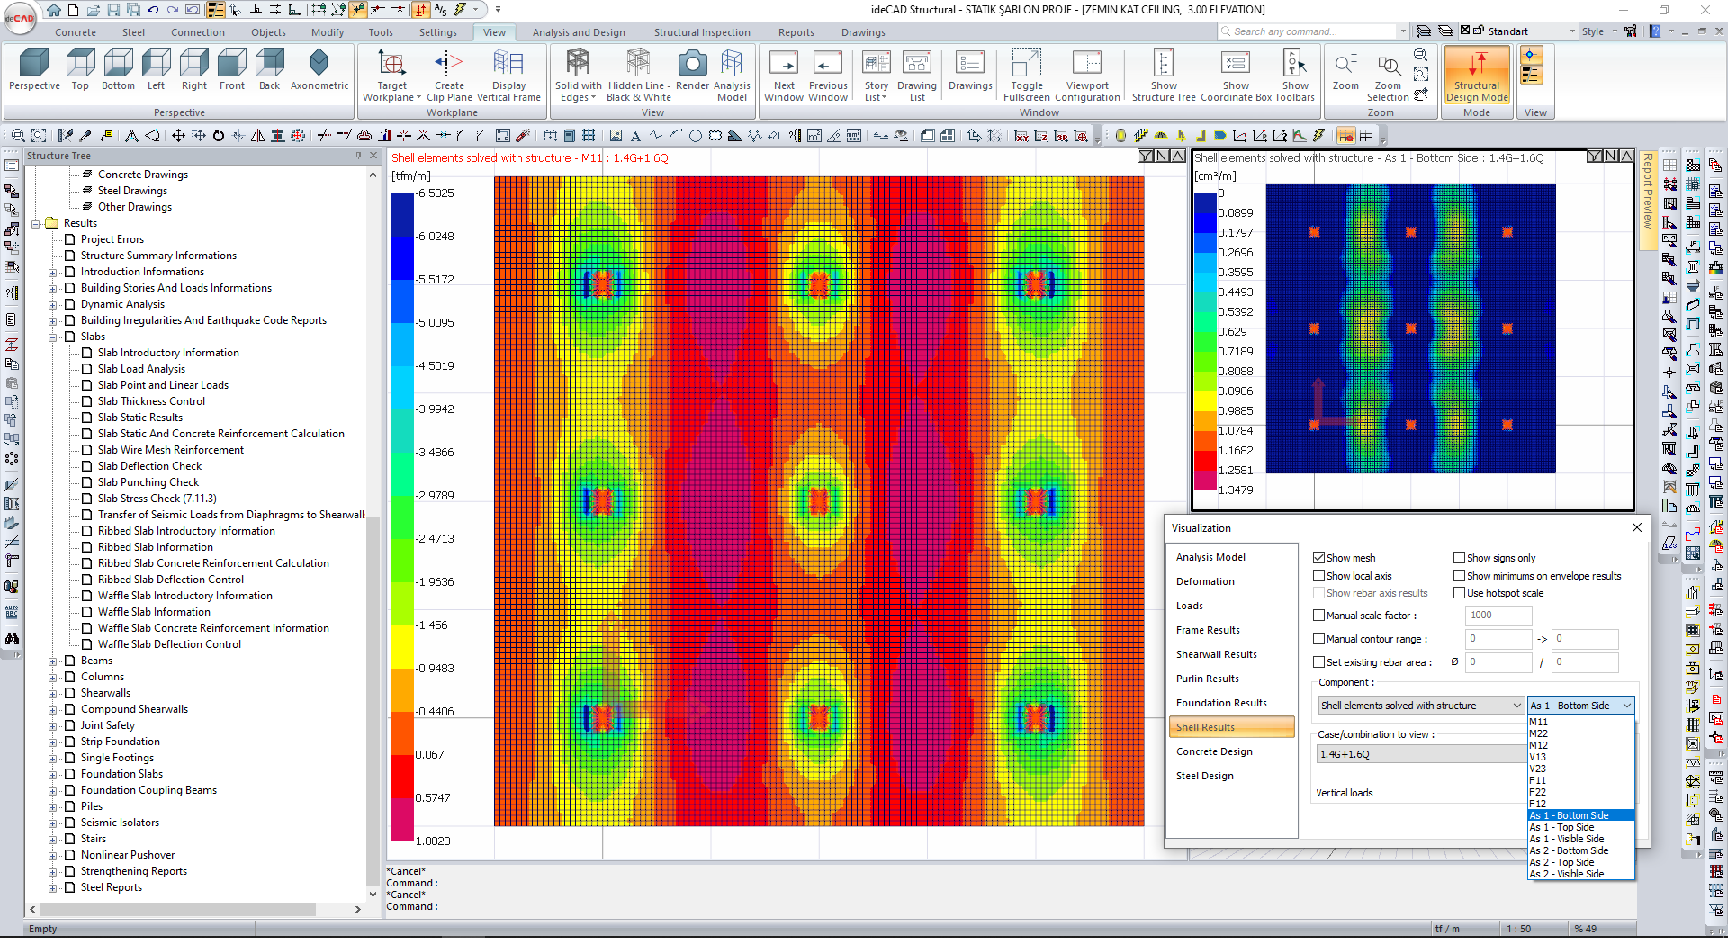Activate Structural Design Mode

(x=1477, y=70)
